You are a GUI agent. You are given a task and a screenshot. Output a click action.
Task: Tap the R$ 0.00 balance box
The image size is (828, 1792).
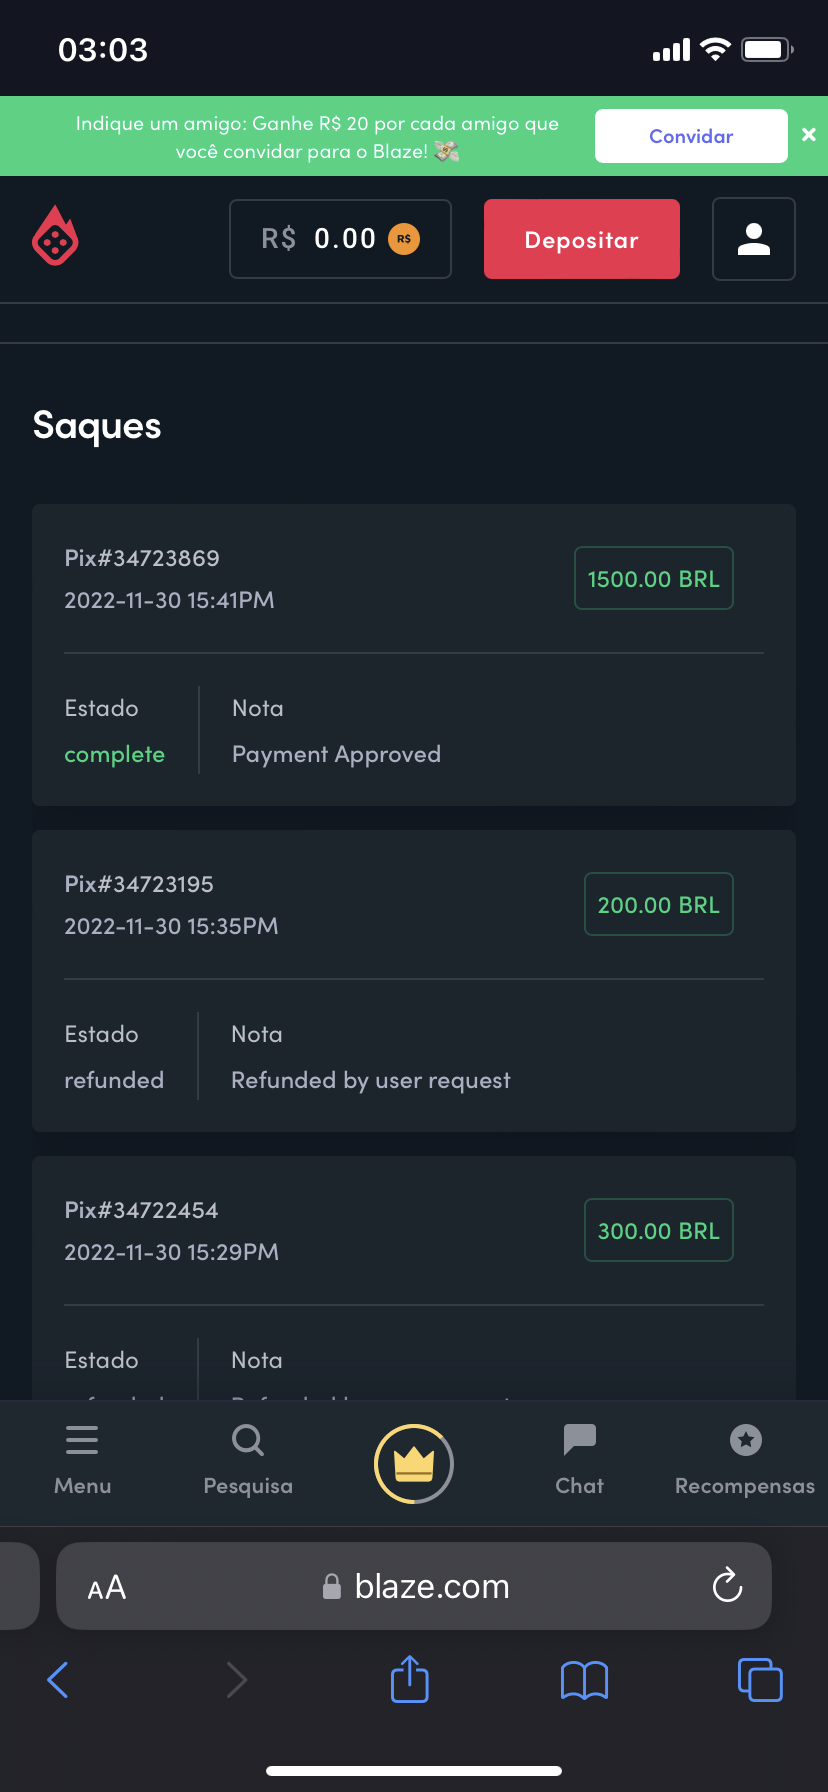click(340, 239)
